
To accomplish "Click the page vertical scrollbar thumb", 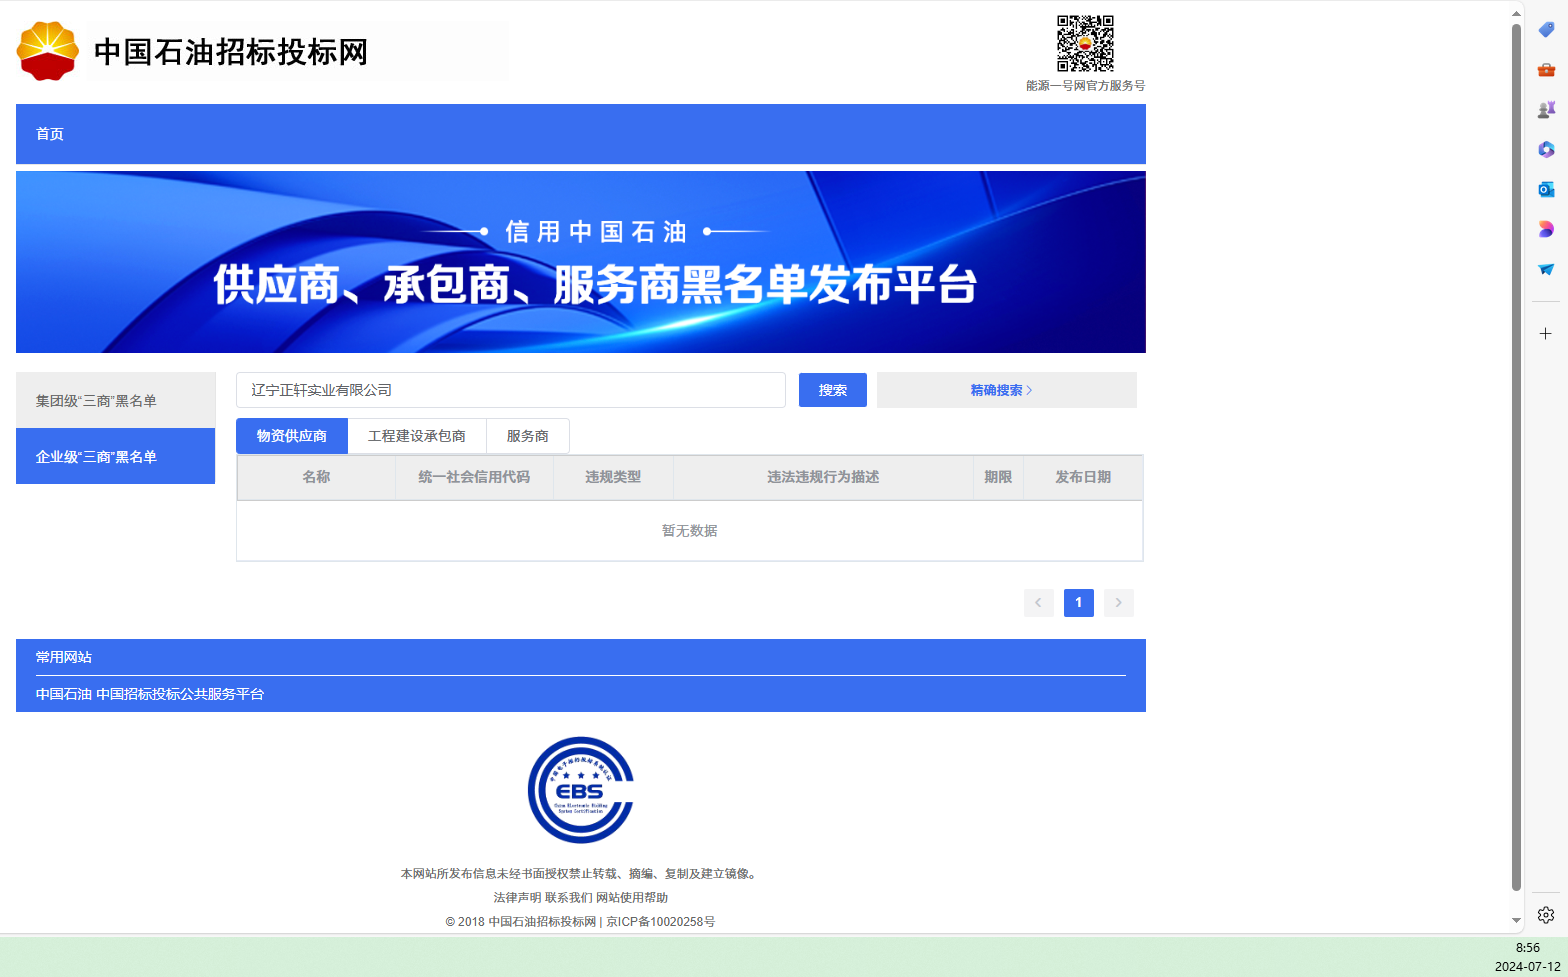I will point(1516,457).
